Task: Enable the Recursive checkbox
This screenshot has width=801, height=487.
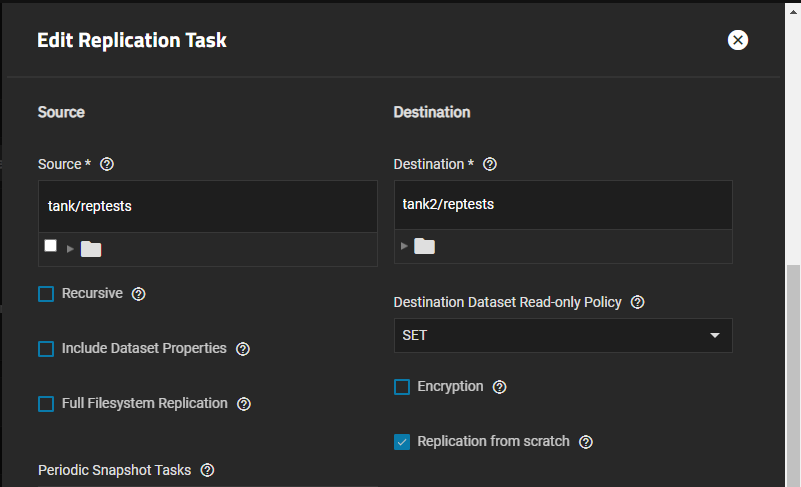Action: [46, 294]
